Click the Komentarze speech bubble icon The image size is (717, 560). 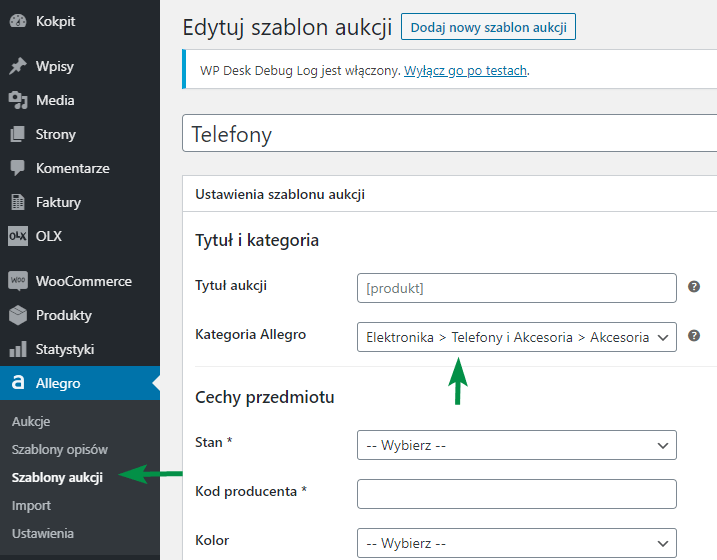click(18, 168)
